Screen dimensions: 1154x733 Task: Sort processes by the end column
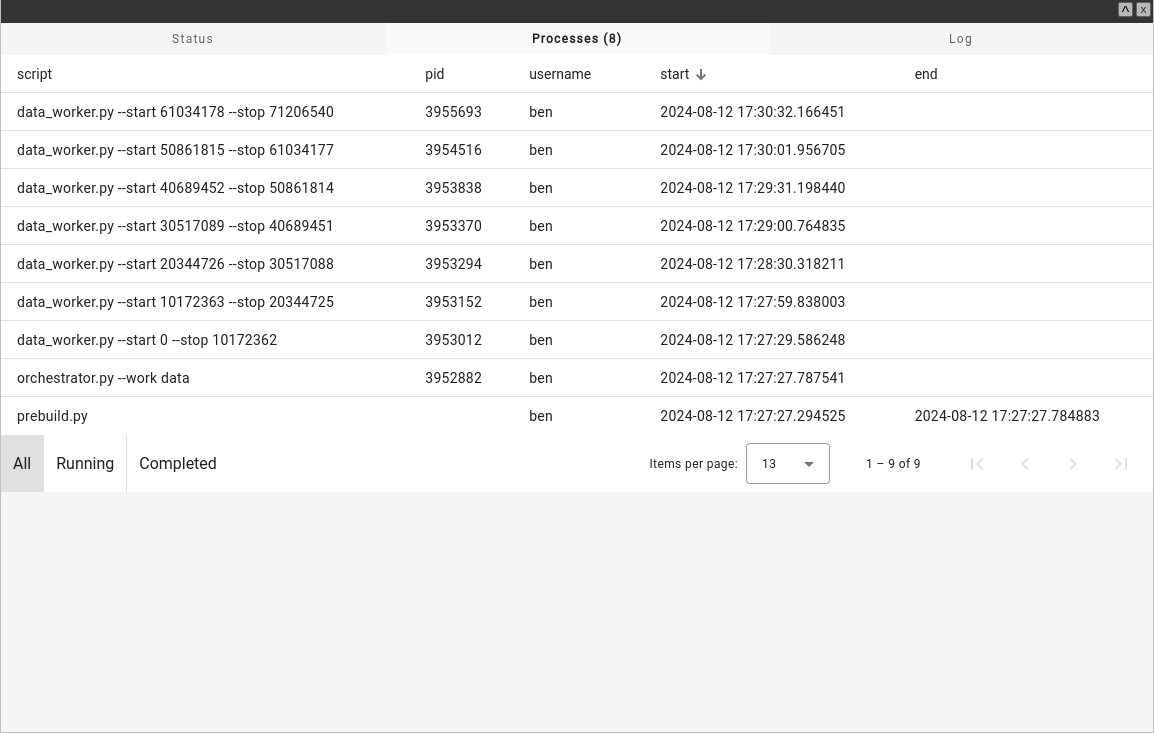tap(925, 74)
